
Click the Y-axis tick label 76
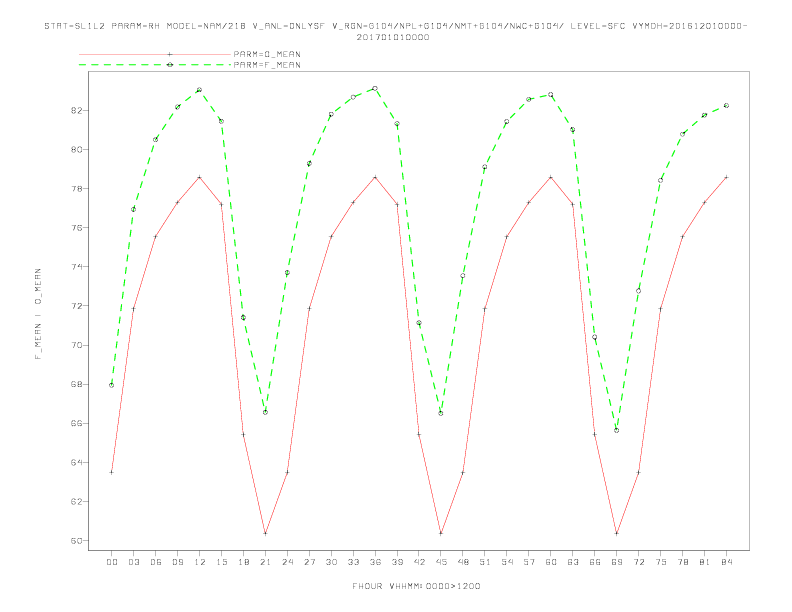(78, 228)
